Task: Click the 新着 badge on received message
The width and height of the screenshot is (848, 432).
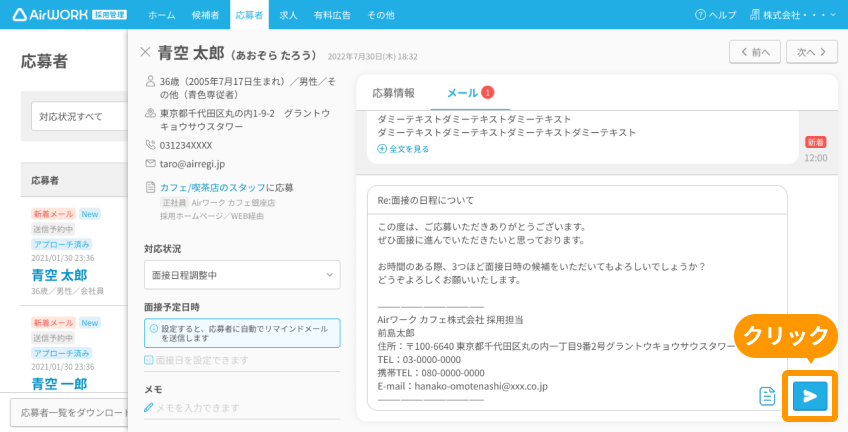Action: click(816, 142)
